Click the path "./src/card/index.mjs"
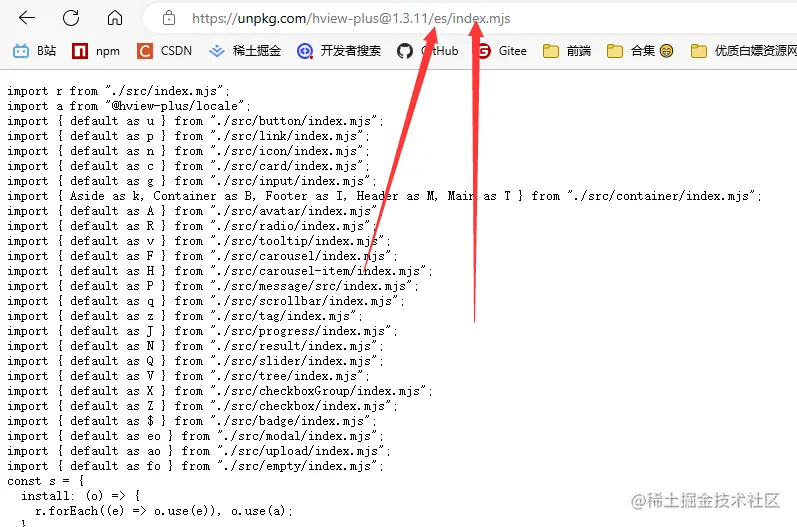Viewport: 797px width, 527px height. point(287,166)
